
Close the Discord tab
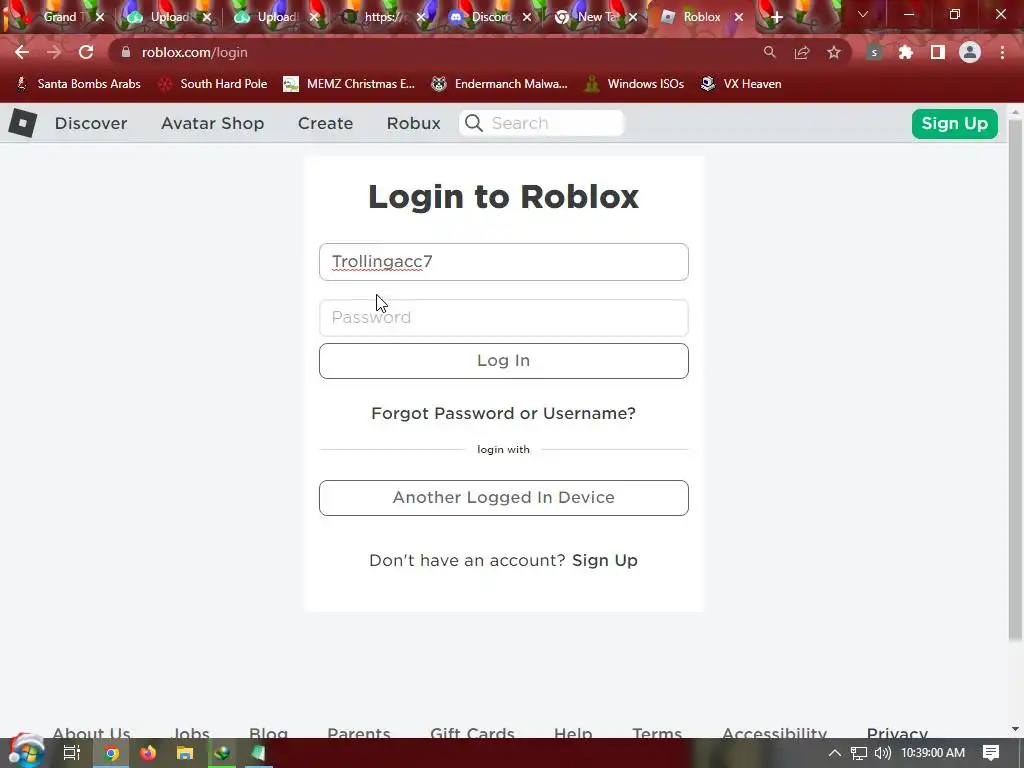pyautogui.click(x=527, y=17)
